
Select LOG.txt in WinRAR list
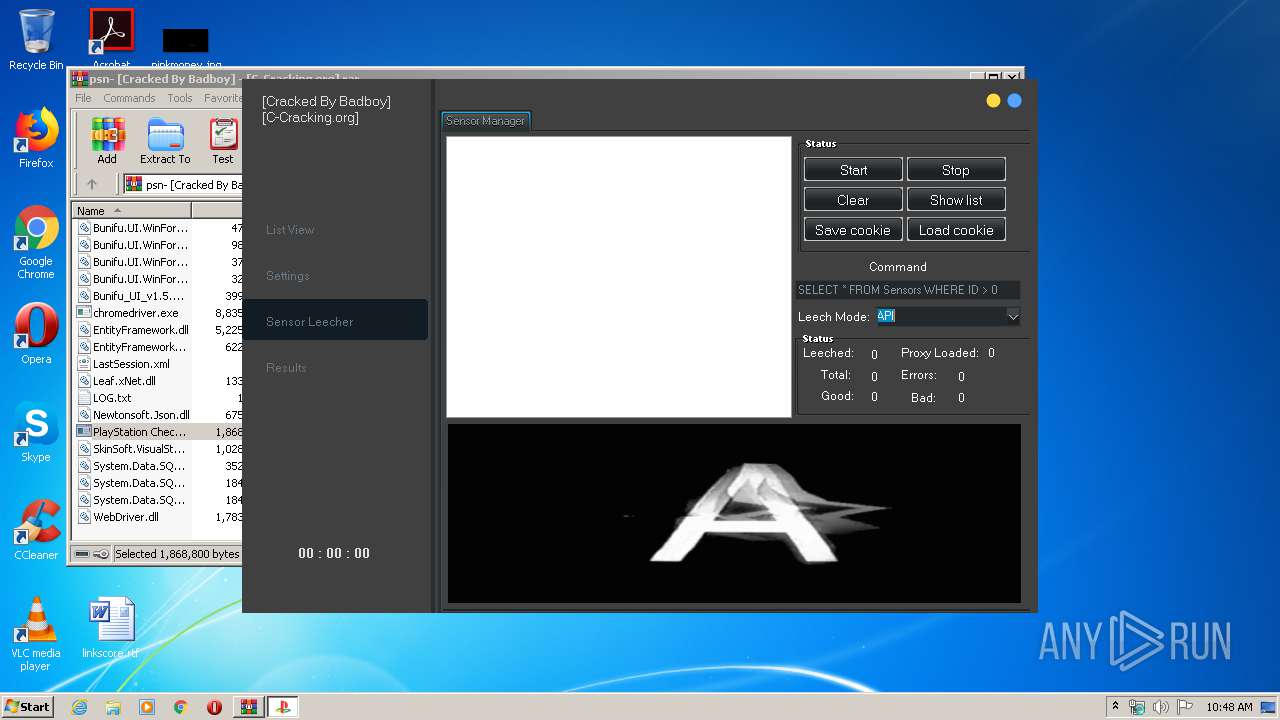tap(112, 398)
